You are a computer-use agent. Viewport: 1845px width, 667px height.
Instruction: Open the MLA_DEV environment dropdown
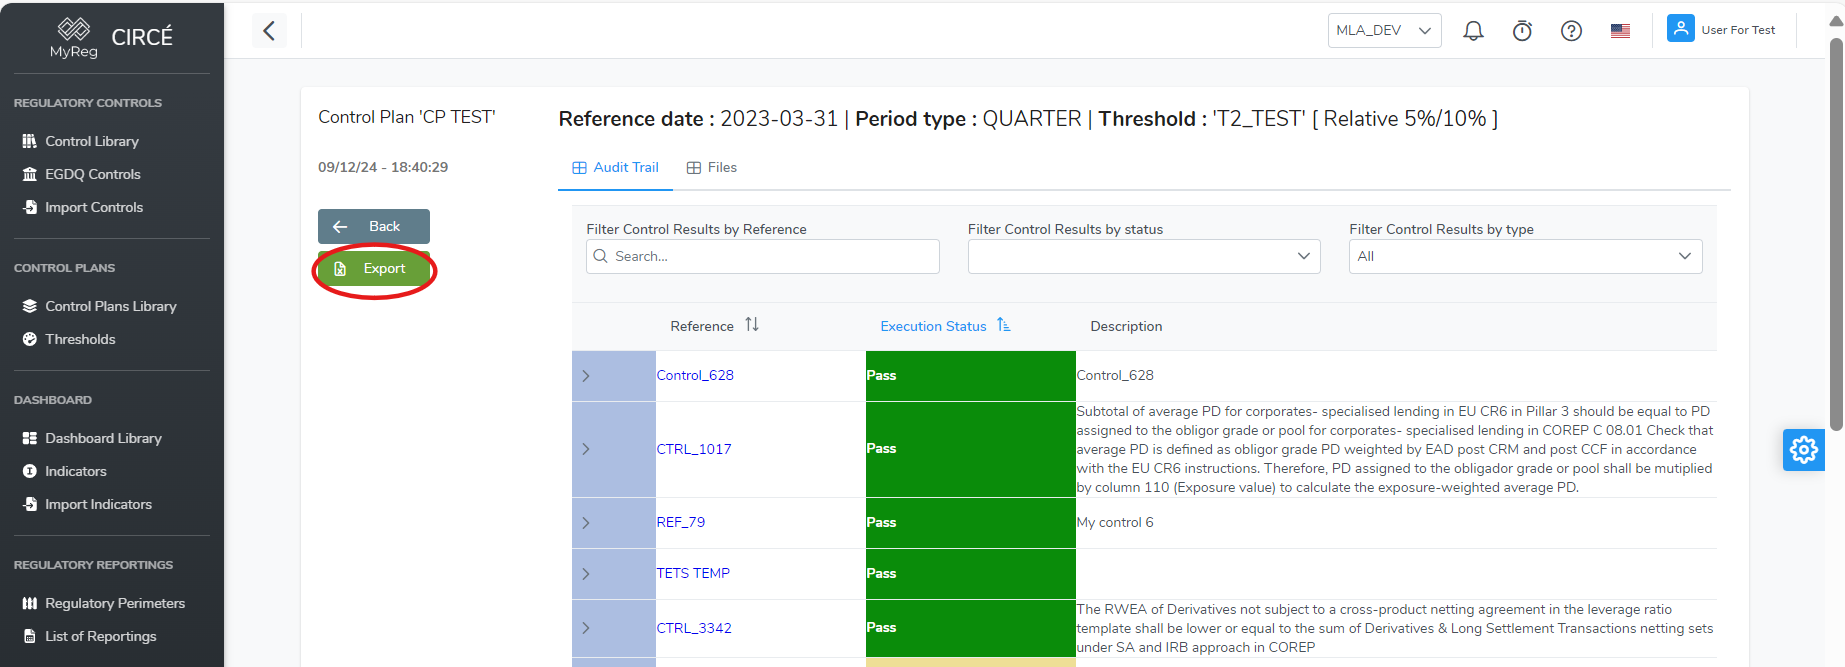pos(1383,31)
